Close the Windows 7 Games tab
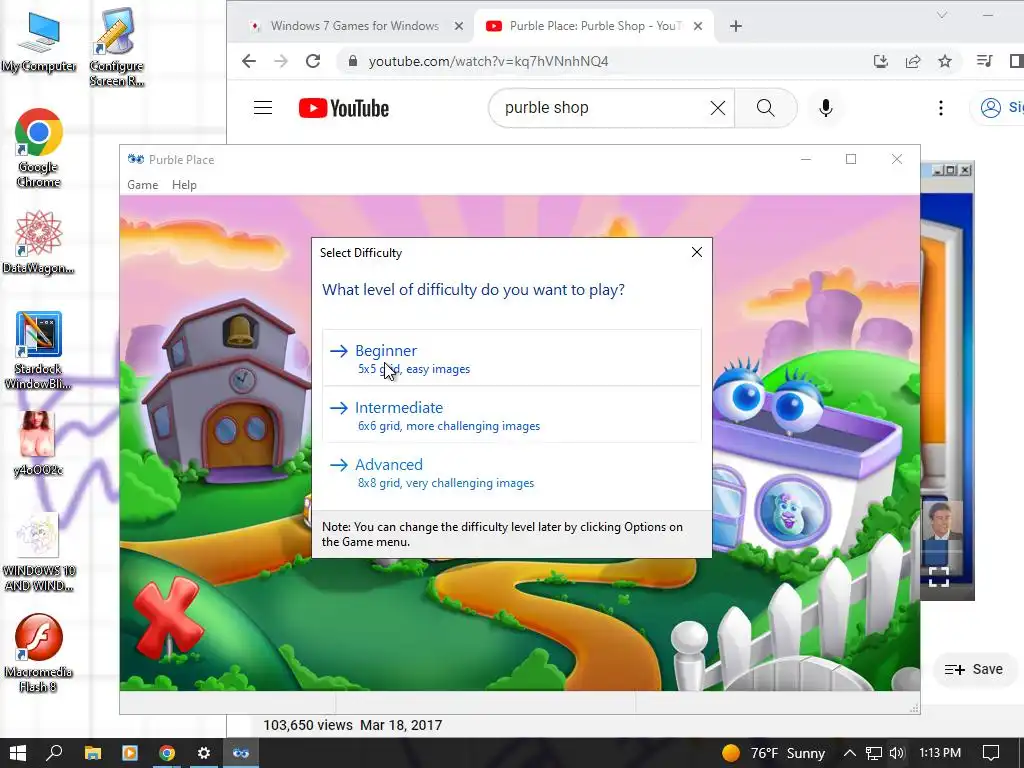 point(459,26)
